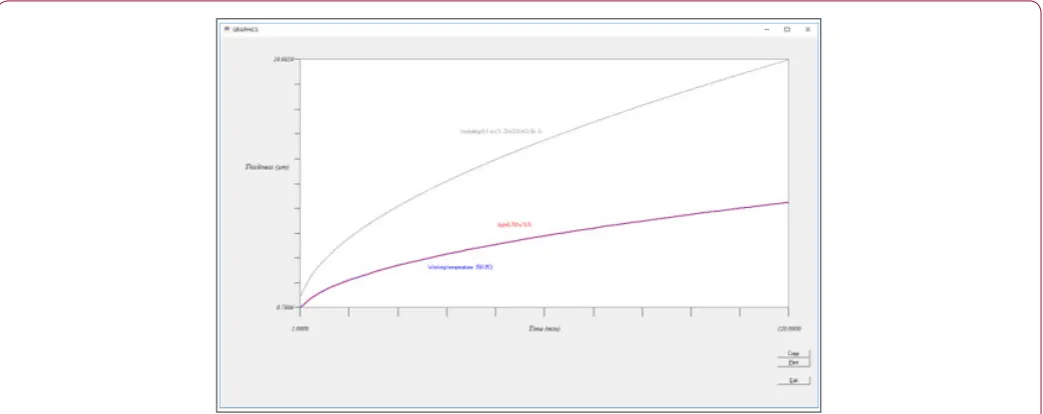Screen dimensions: 1043x414
Task: Click the 120.0000 x-axis maximum value
Action: [788, 329]
